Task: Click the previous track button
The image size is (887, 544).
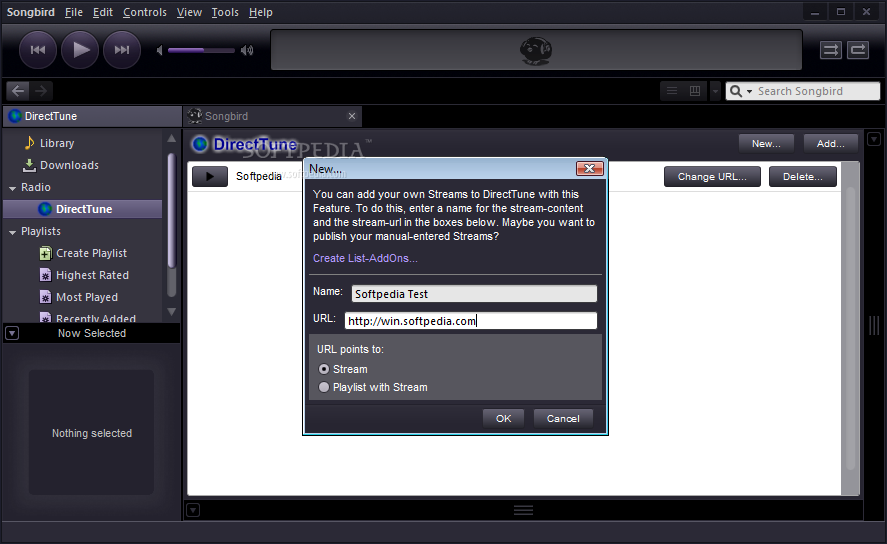Action: (38, 50)
